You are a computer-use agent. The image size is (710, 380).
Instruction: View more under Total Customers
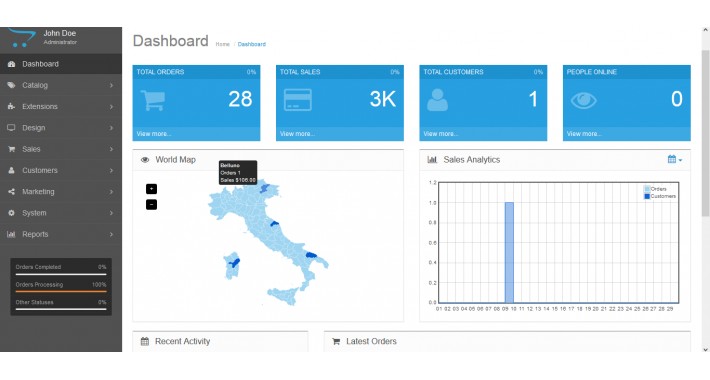click(441, 134)
